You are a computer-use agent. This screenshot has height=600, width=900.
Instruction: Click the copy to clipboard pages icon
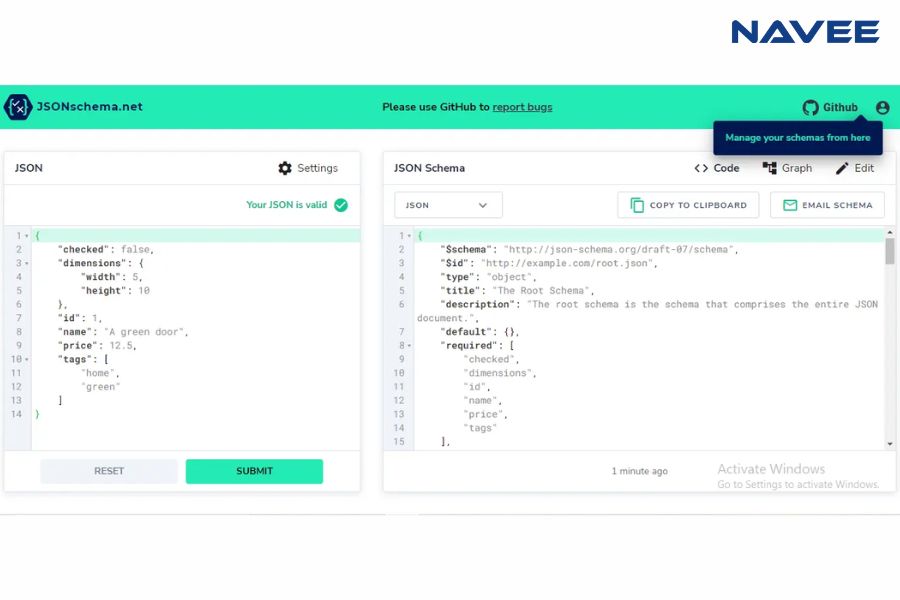637,205
